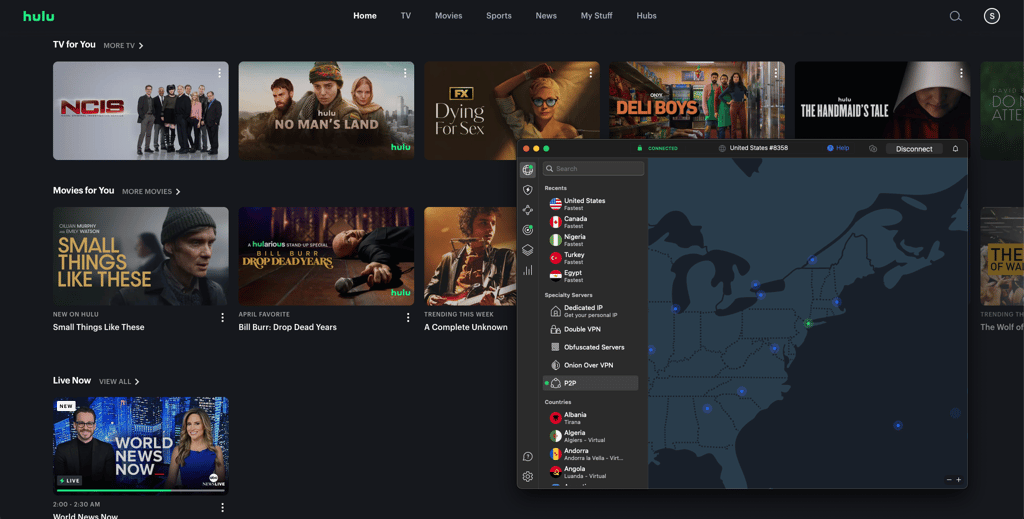Click the VPN notifications bell icon
The height and width of the screenshot is (519, 1024).
[955, 149]
